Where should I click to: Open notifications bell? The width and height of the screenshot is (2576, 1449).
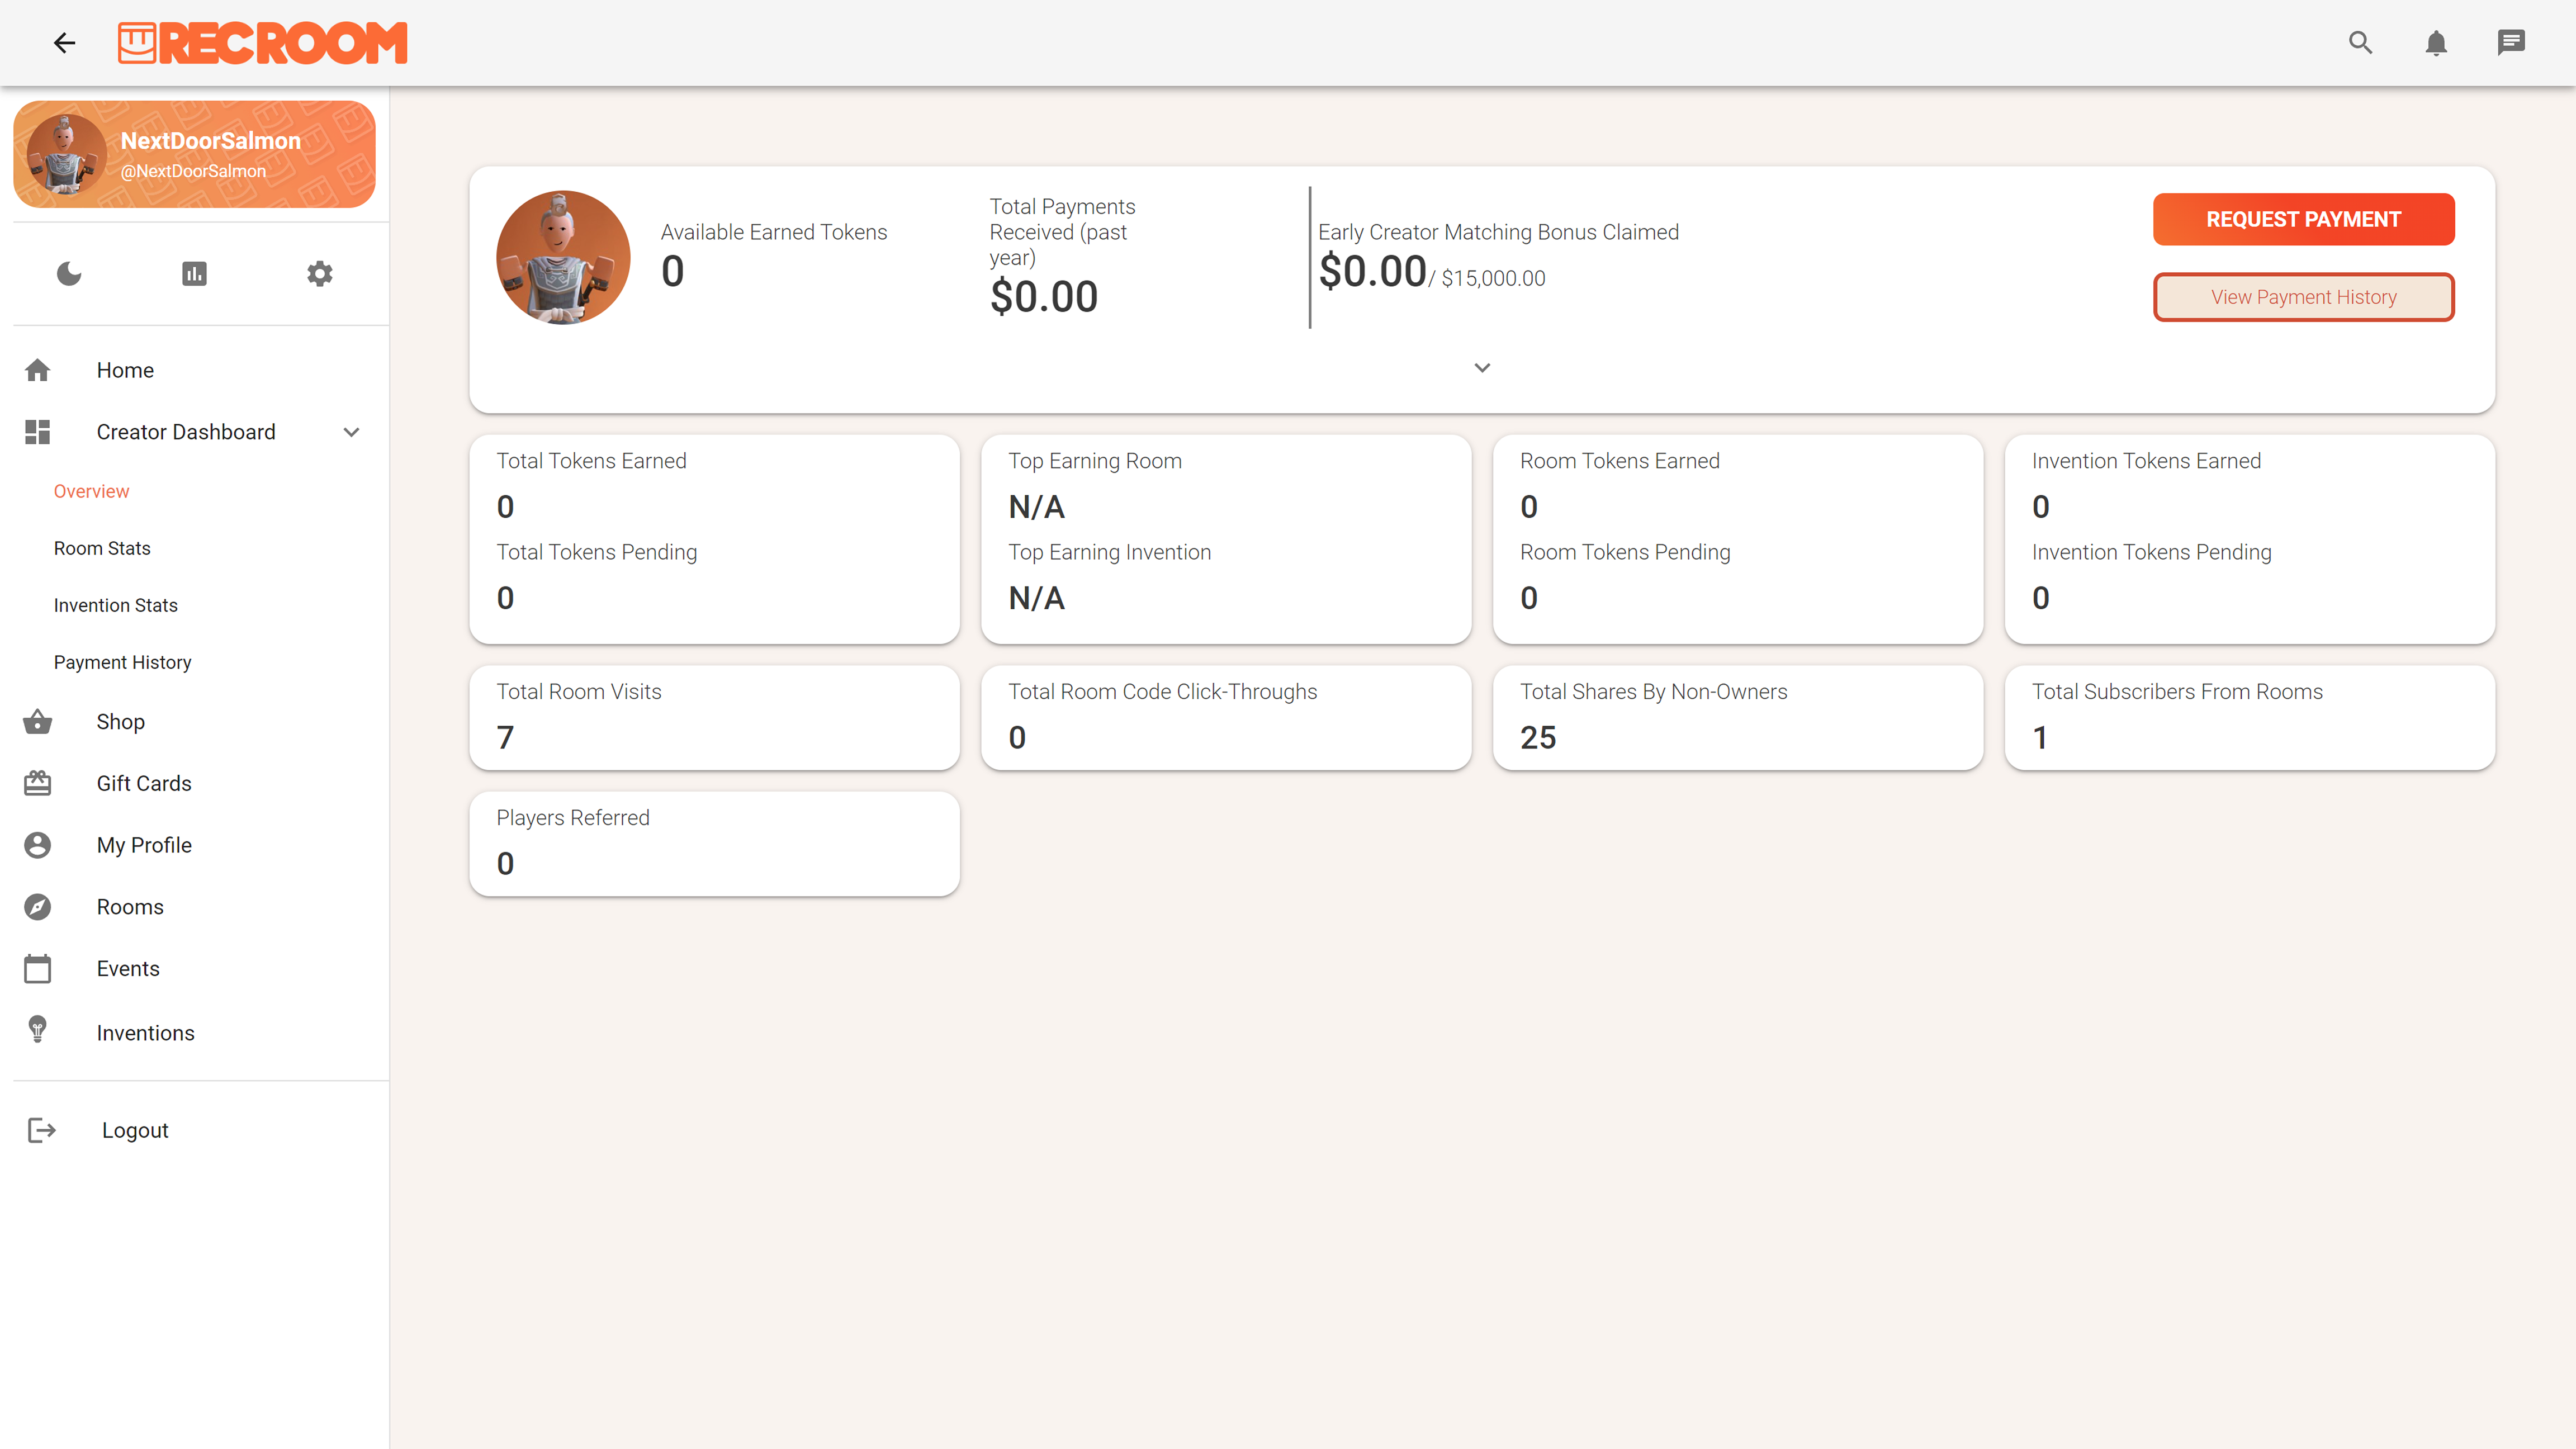click(x=2436, y=42)
